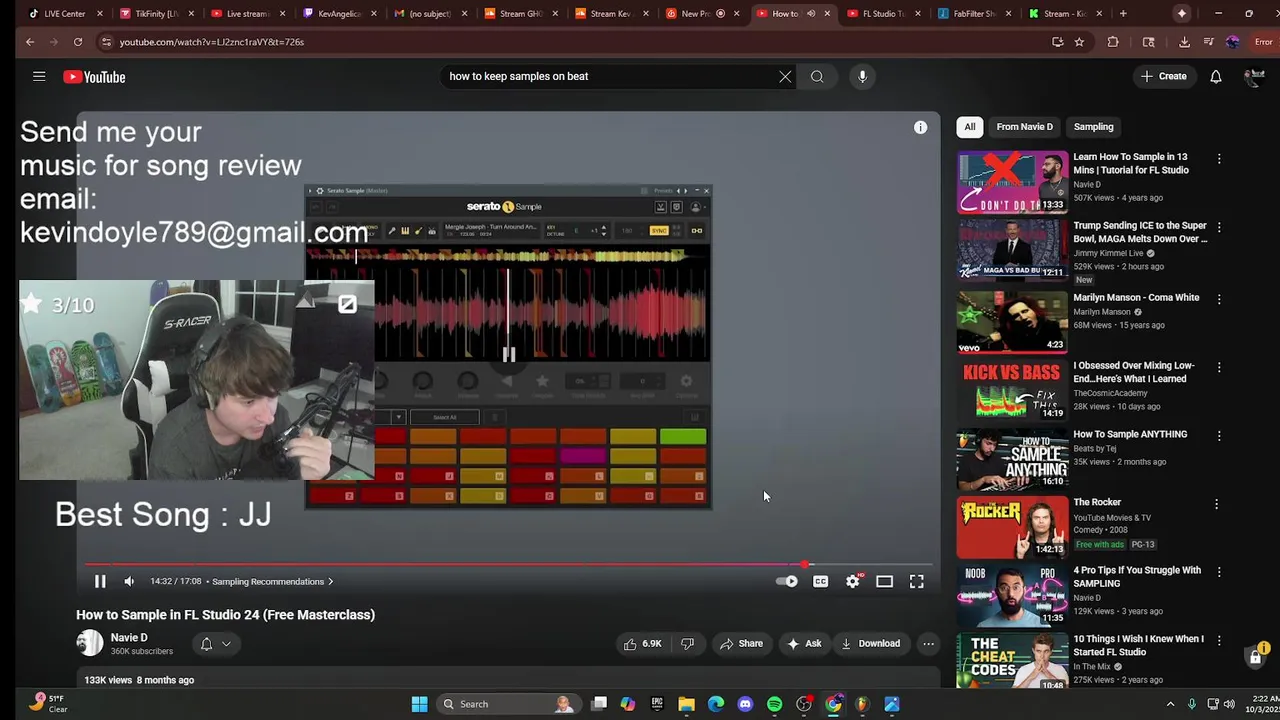Image resolution: width=1280 pixels, height=720 pixels.
Task: Switch to LIVE Center browser tab
Action: point(66,13)
